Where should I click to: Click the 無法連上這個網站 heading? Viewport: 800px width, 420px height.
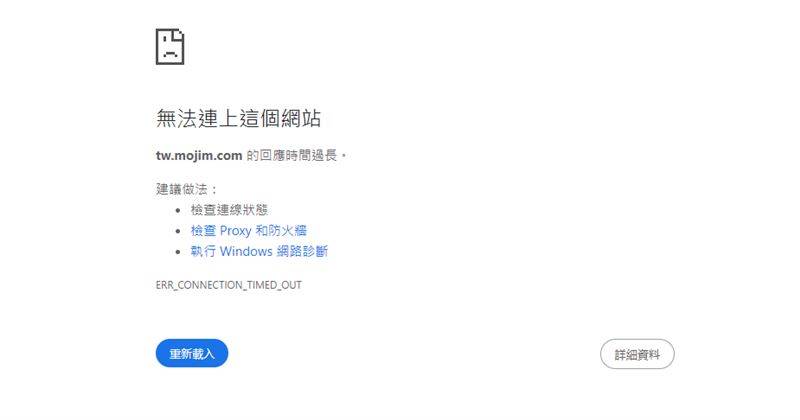tap(238, 118)
